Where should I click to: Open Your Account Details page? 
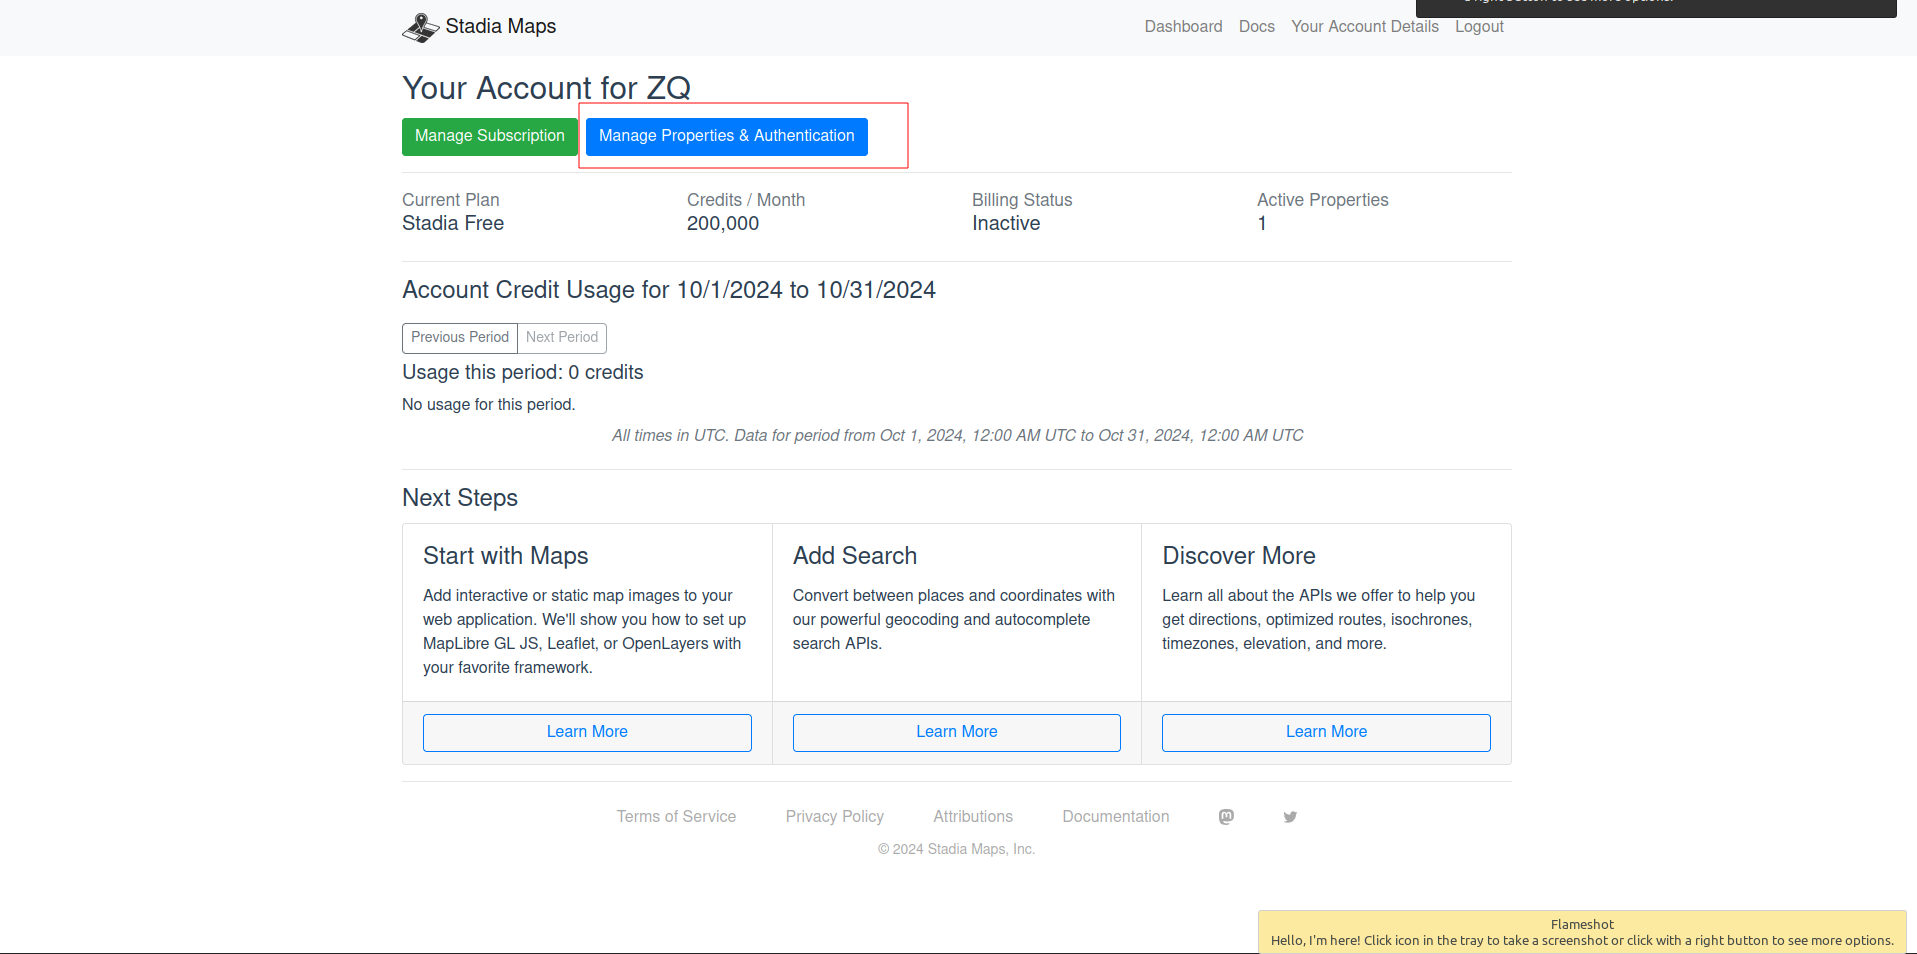click(x=1364, y=27)
